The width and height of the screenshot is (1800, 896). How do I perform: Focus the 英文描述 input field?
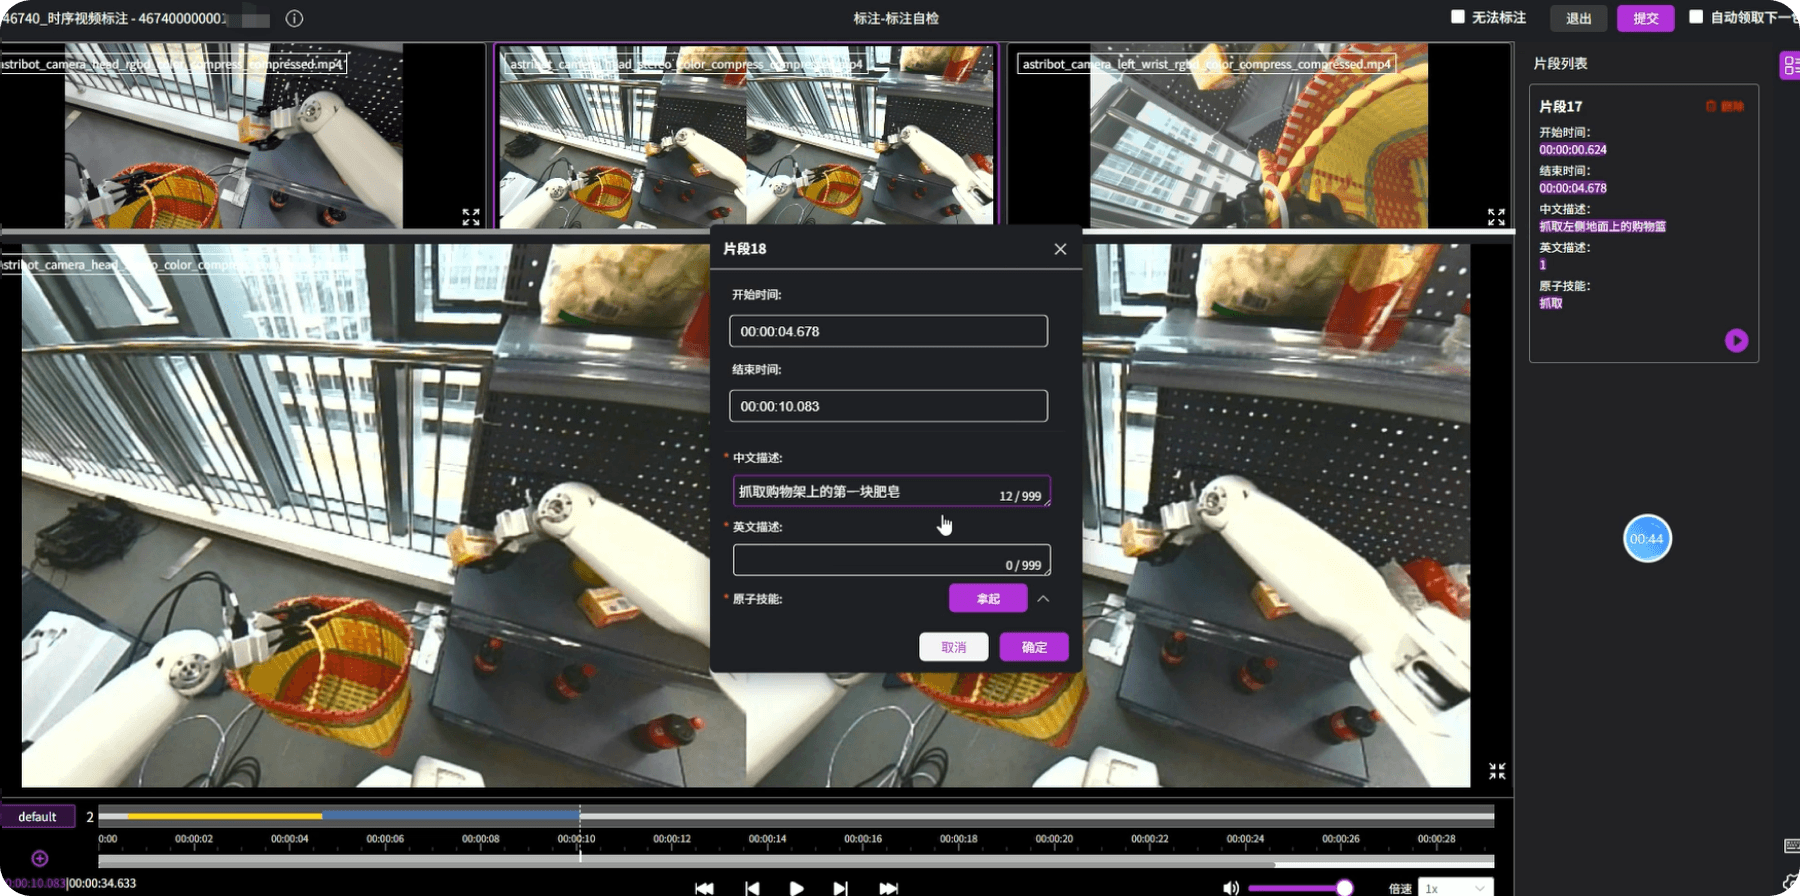pyautogui.click(x=891, y=560)
